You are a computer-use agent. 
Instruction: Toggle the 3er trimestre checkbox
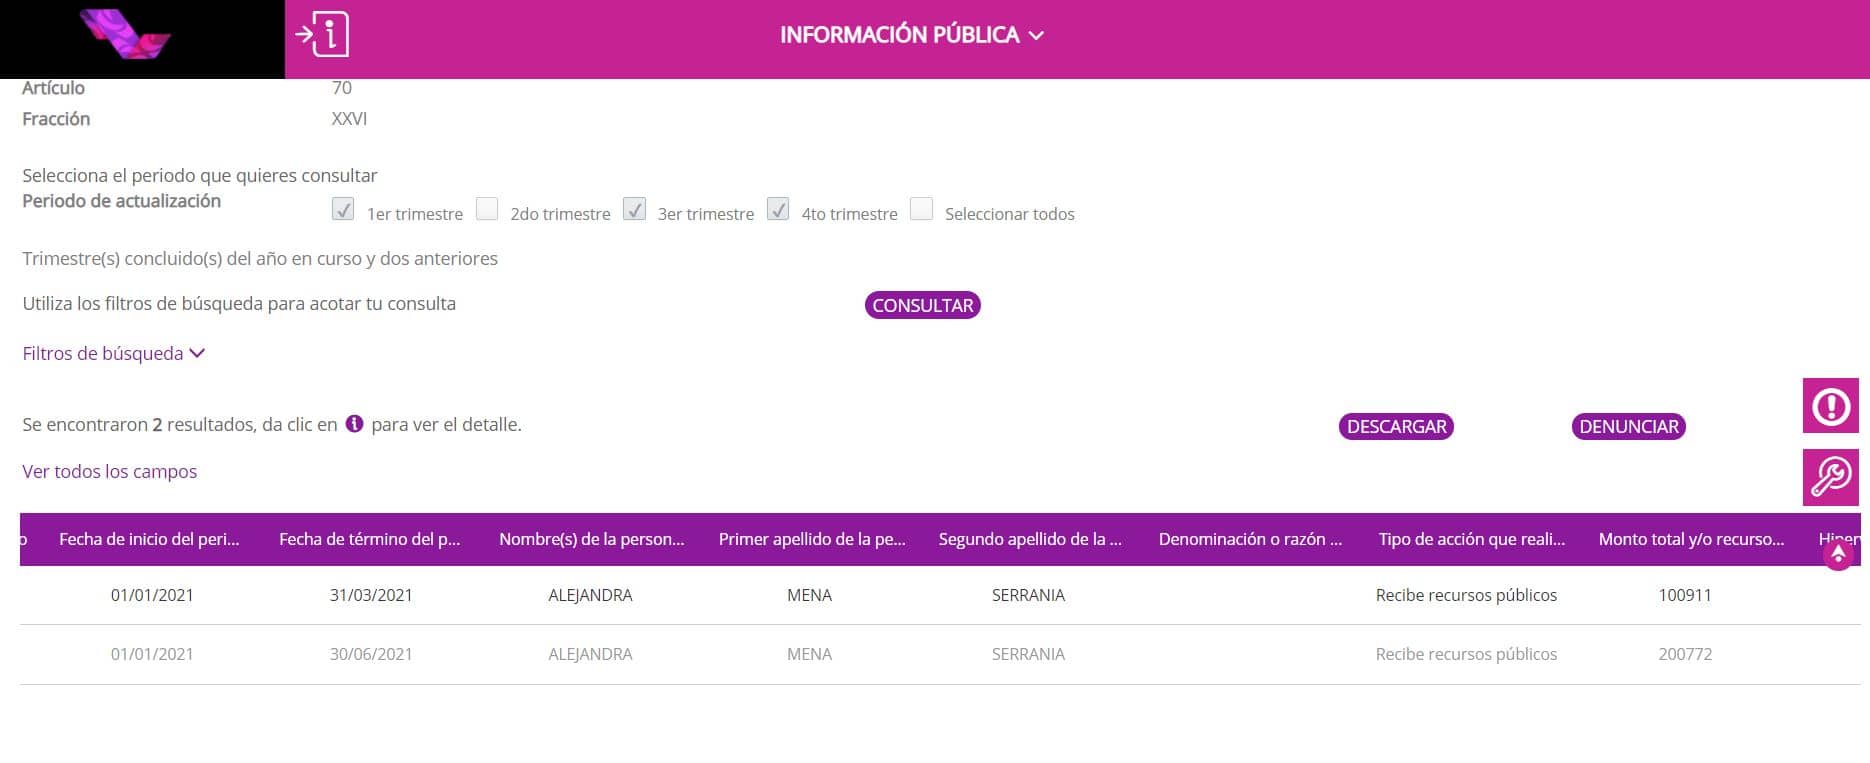634,209
